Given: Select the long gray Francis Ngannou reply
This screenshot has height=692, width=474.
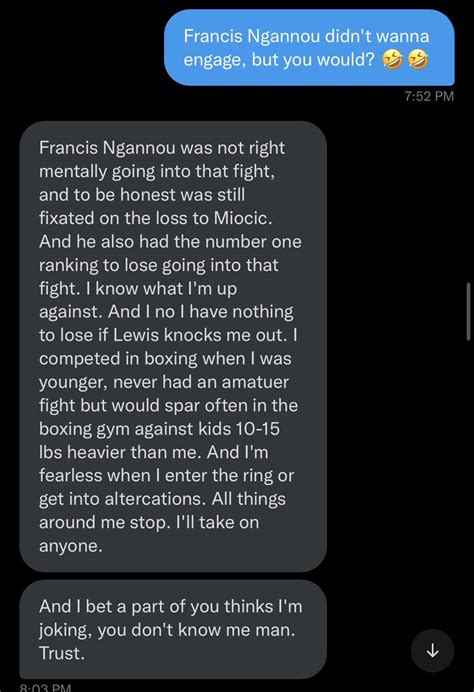Looking at the screenshot, I should 173,346.
